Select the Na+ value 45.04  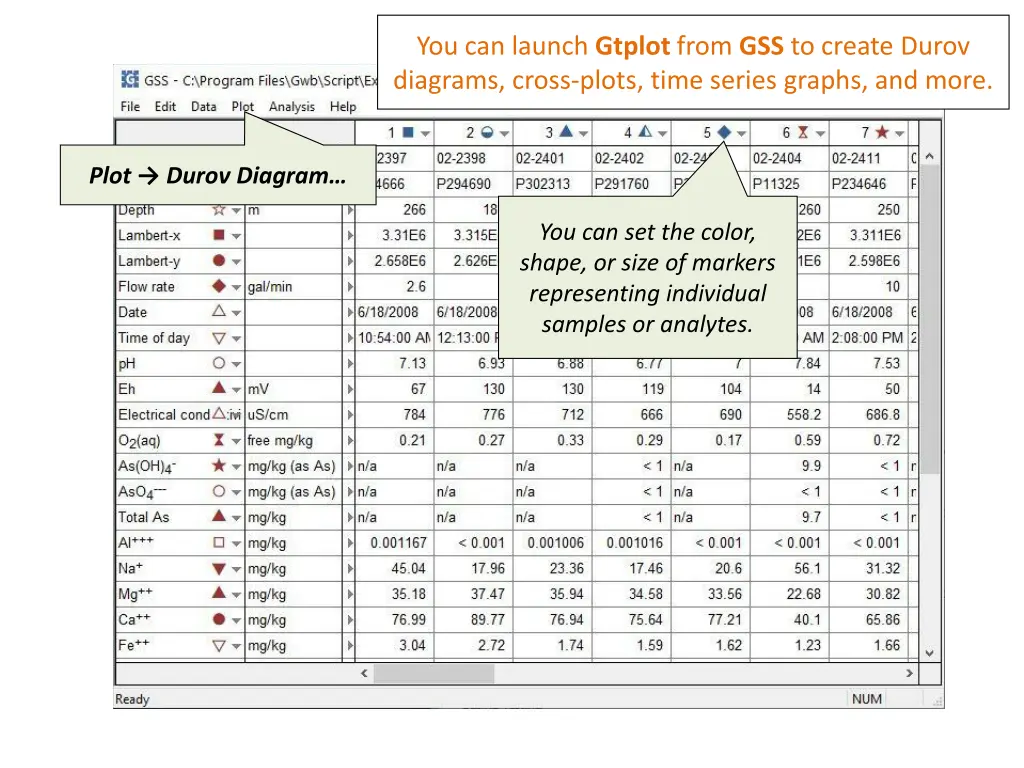coord(394,569)
